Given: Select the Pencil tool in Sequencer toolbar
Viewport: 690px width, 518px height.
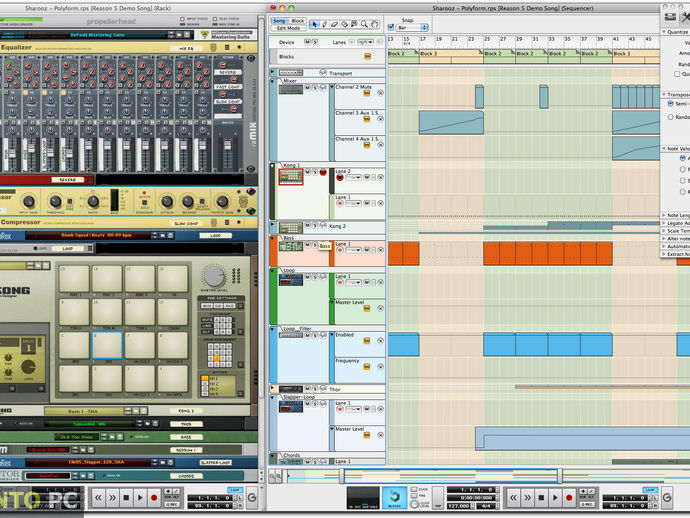Looking at the screenshot, I should (324, 24).
